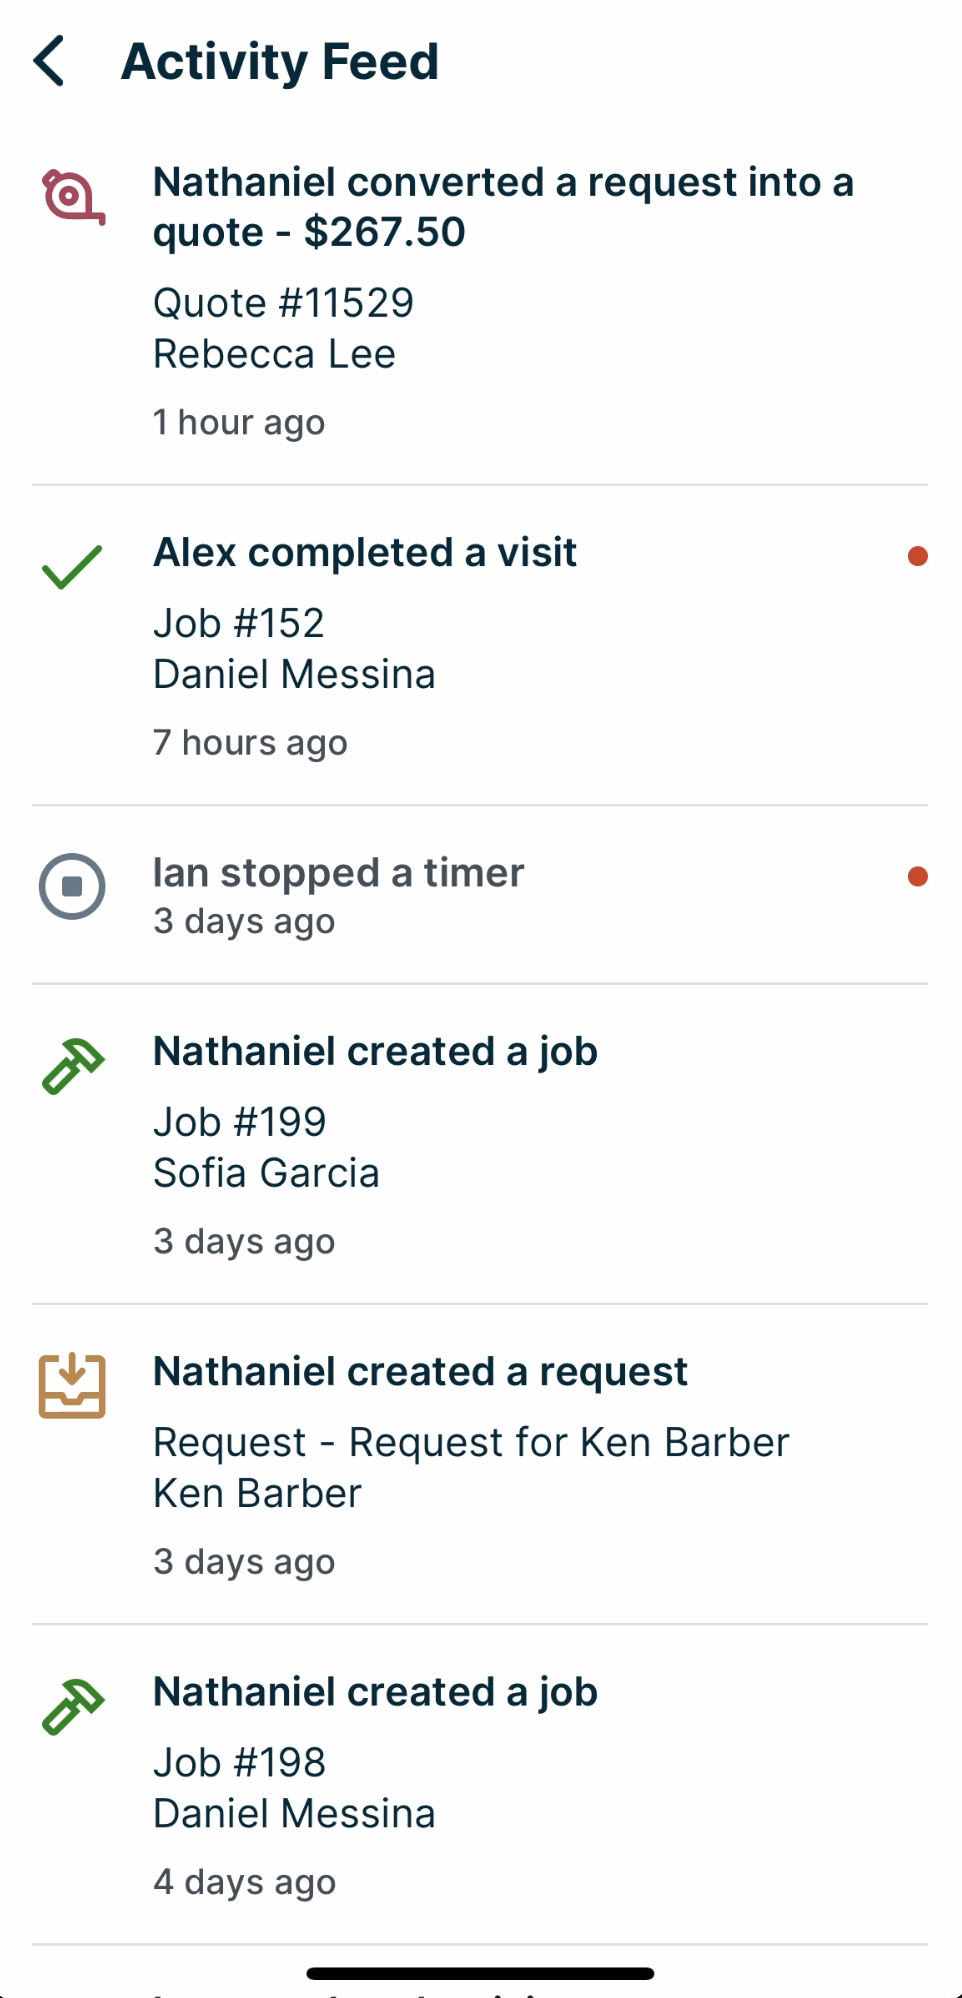Tap unread dot on Ian's timer entry
Image resolution: width=962 pixels, height=1998 pixels.
pos(917,877)
